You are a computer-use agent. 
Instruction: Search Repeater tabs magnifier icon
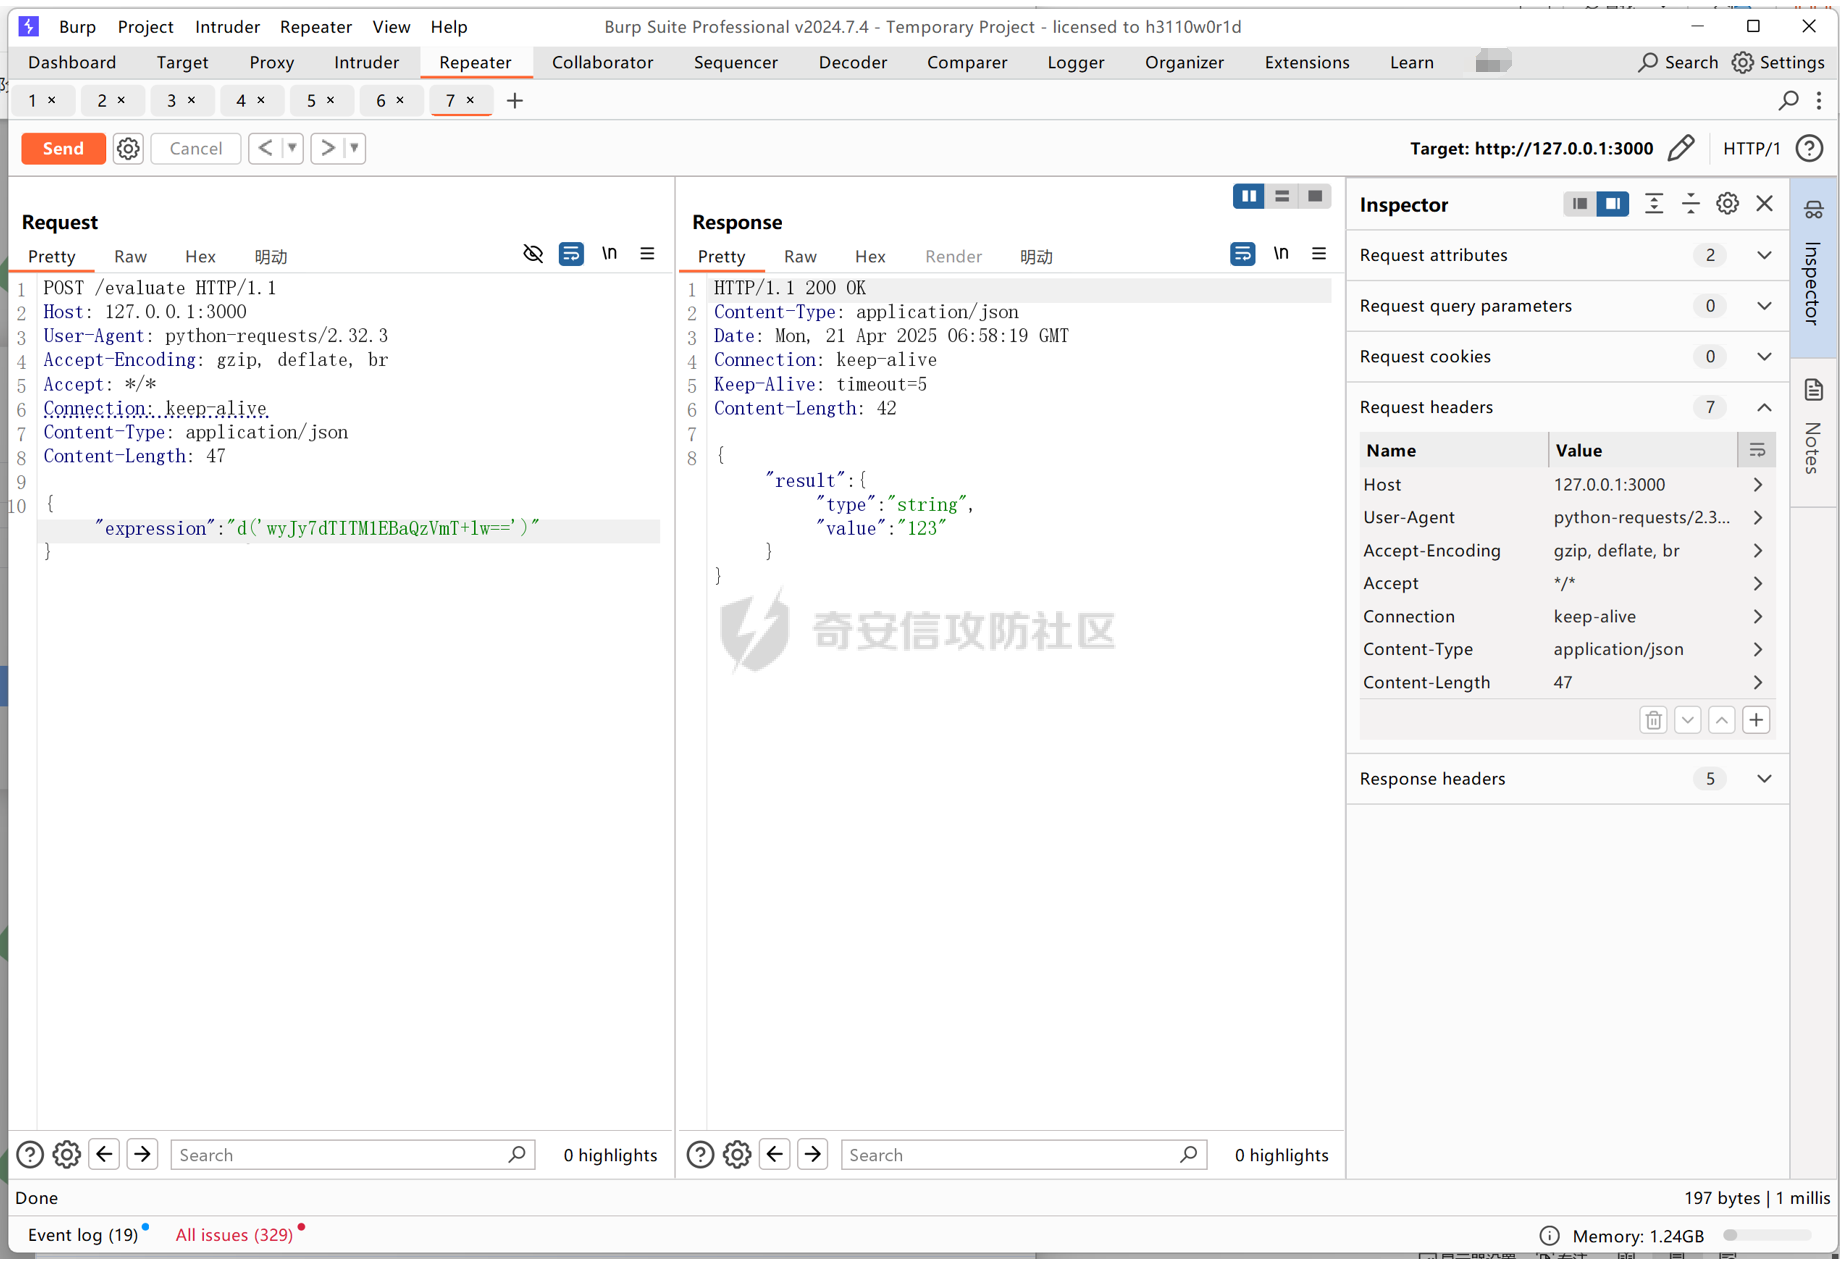1788,100
